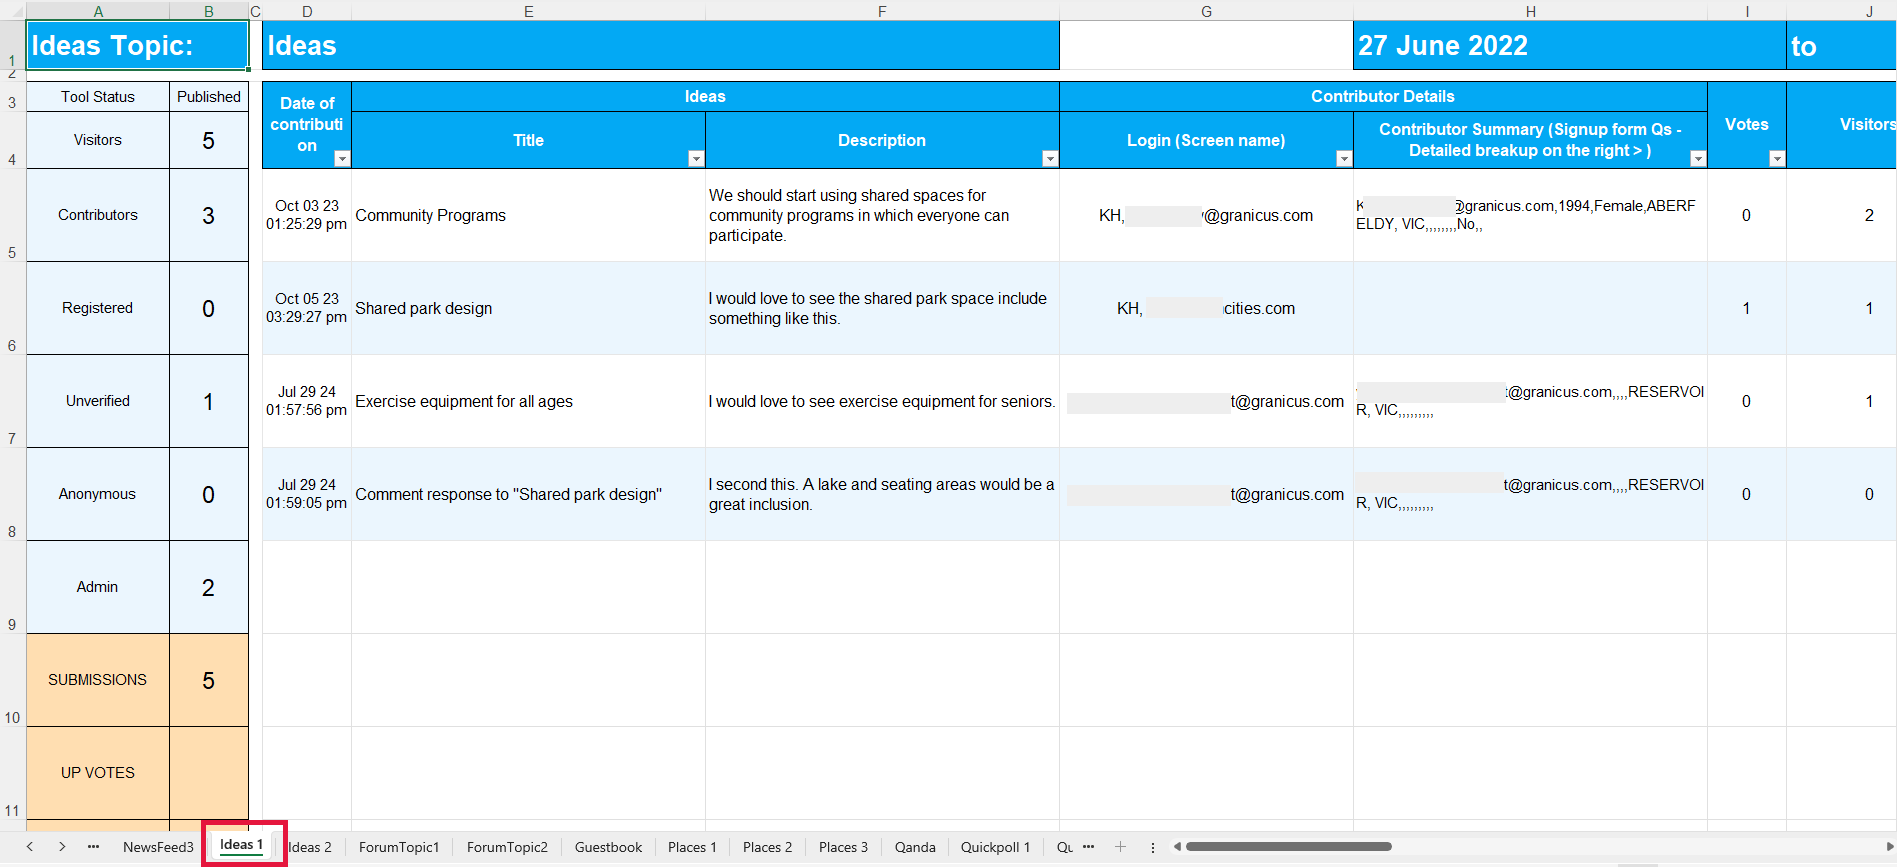This screenshot has width=1897, height=867.
Task: Click the horizontal scrollbar thumb
Action: pyautogui.click(x=1288, y=847)
